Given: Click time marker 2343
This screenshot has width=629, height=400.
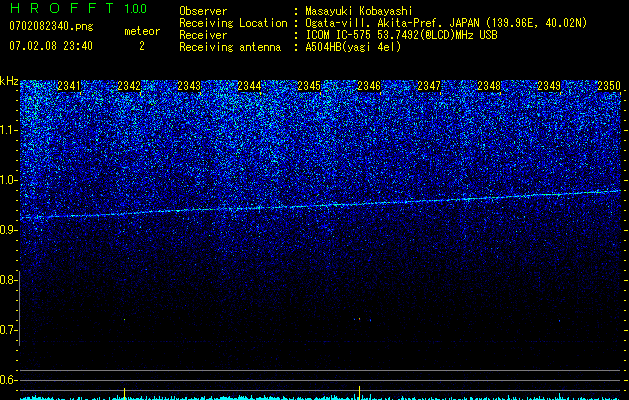Looking at the screenshot, I should click(x=189, y=86).
